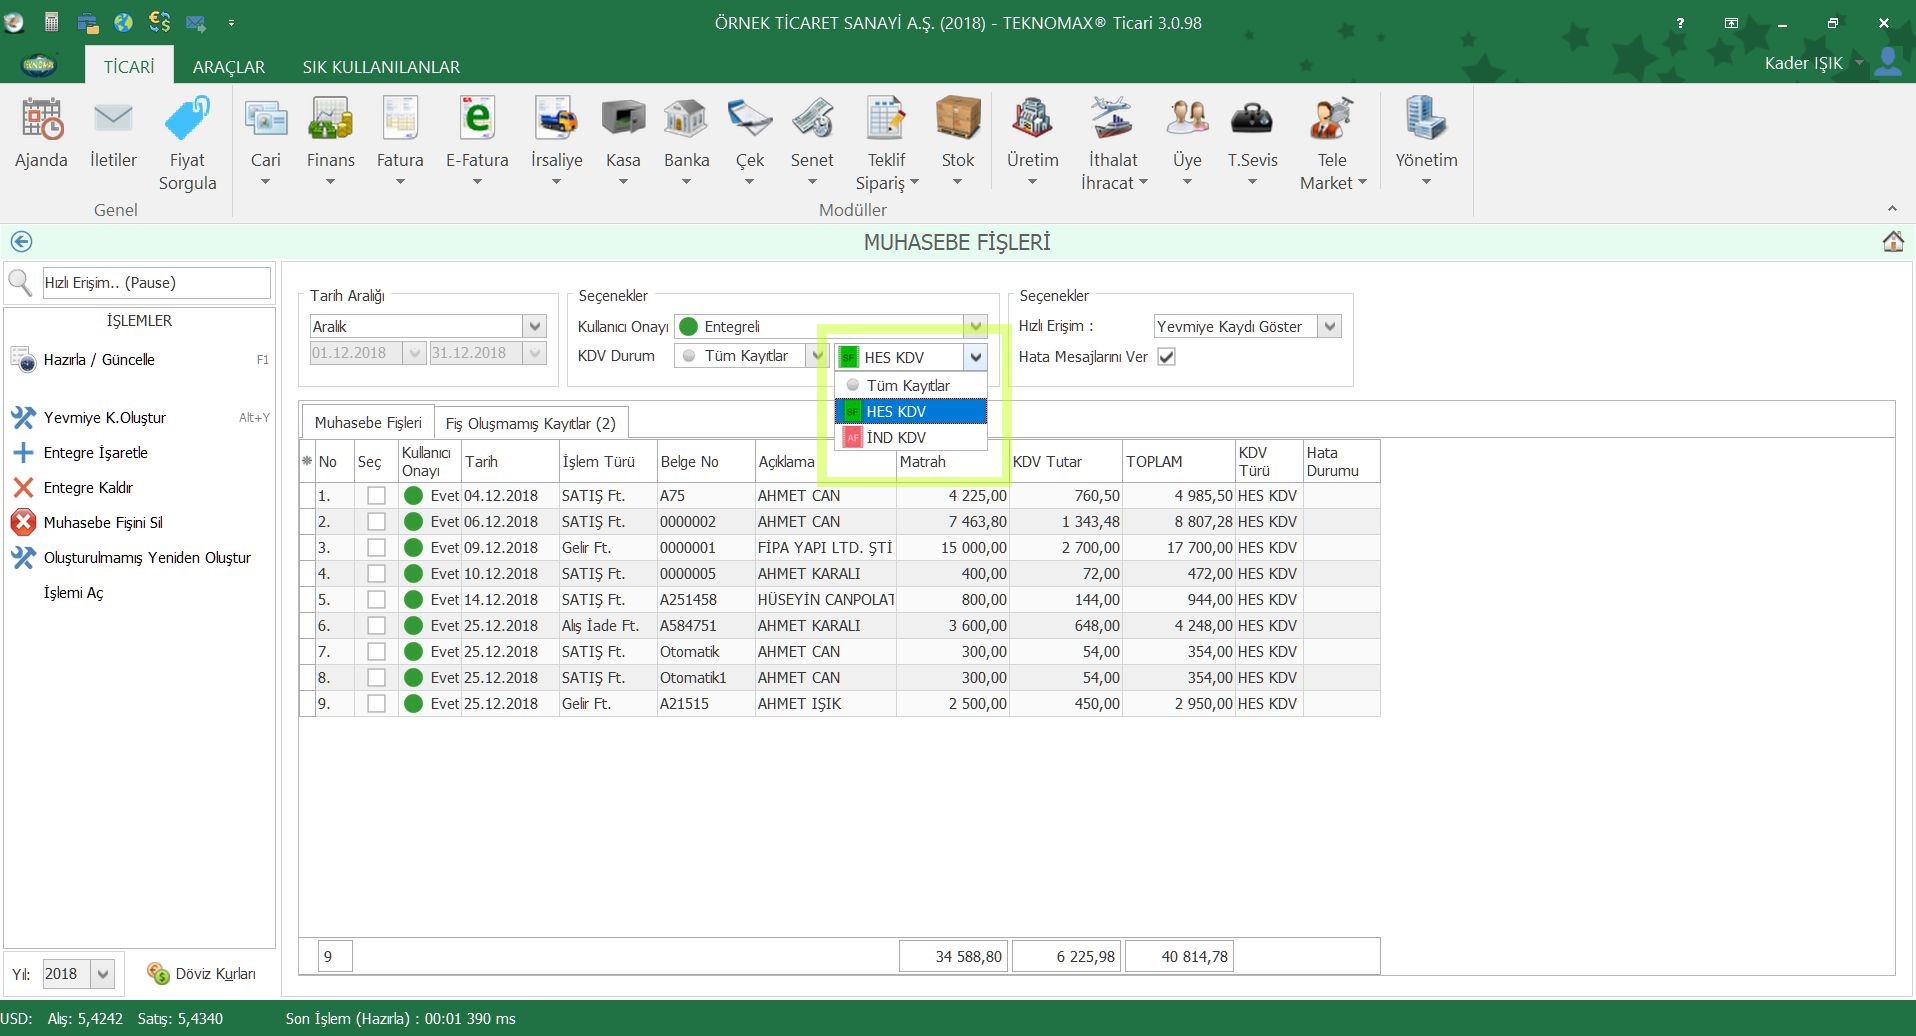Click Muhasebe Fişini Sil
This screenshot has width=1916, height=1036.
tap(102, 523)
